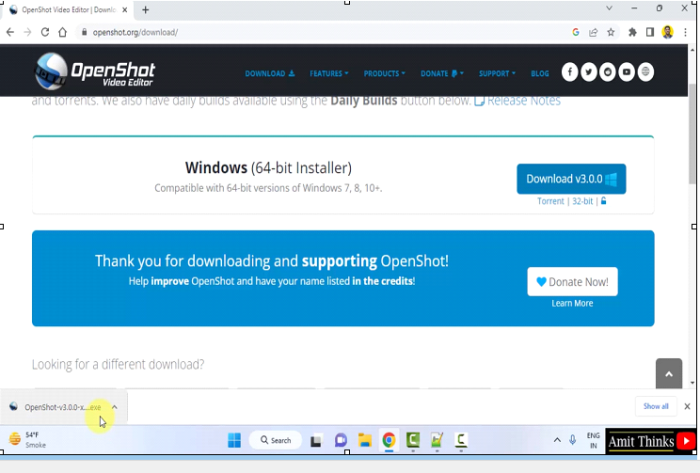The width and height of the screenshot is (700, 473).
Task: Open a new browser tab
Action: coord(146,10)
